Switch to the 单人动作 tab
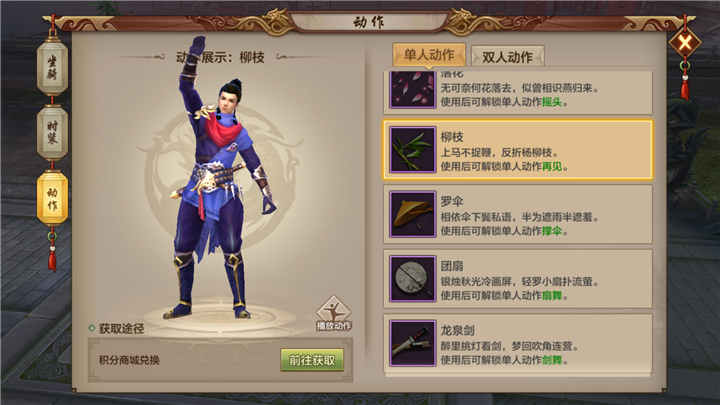 [x=429, y=55]
